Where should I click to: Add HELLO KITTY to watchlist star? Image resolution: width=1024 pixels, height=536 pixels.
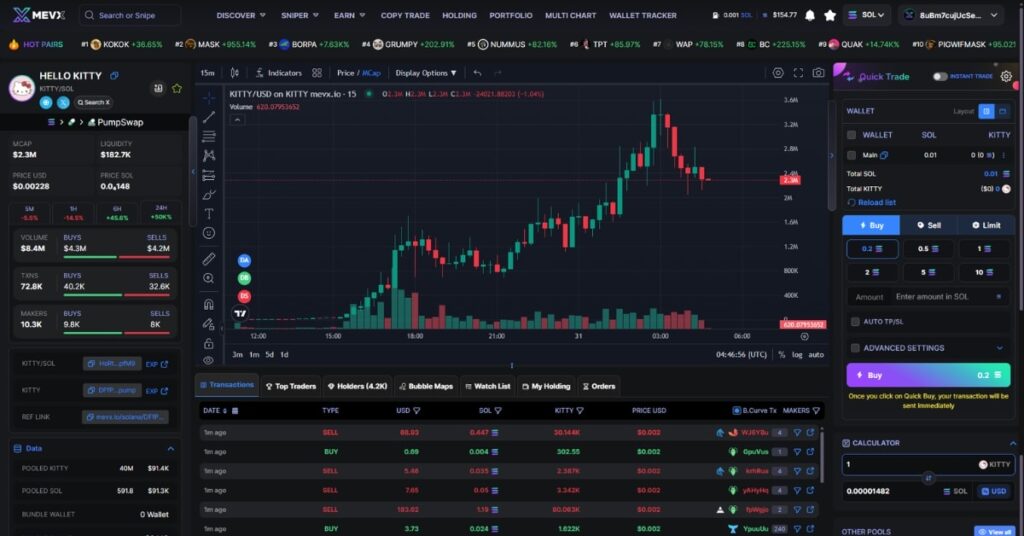click(177, 88)
